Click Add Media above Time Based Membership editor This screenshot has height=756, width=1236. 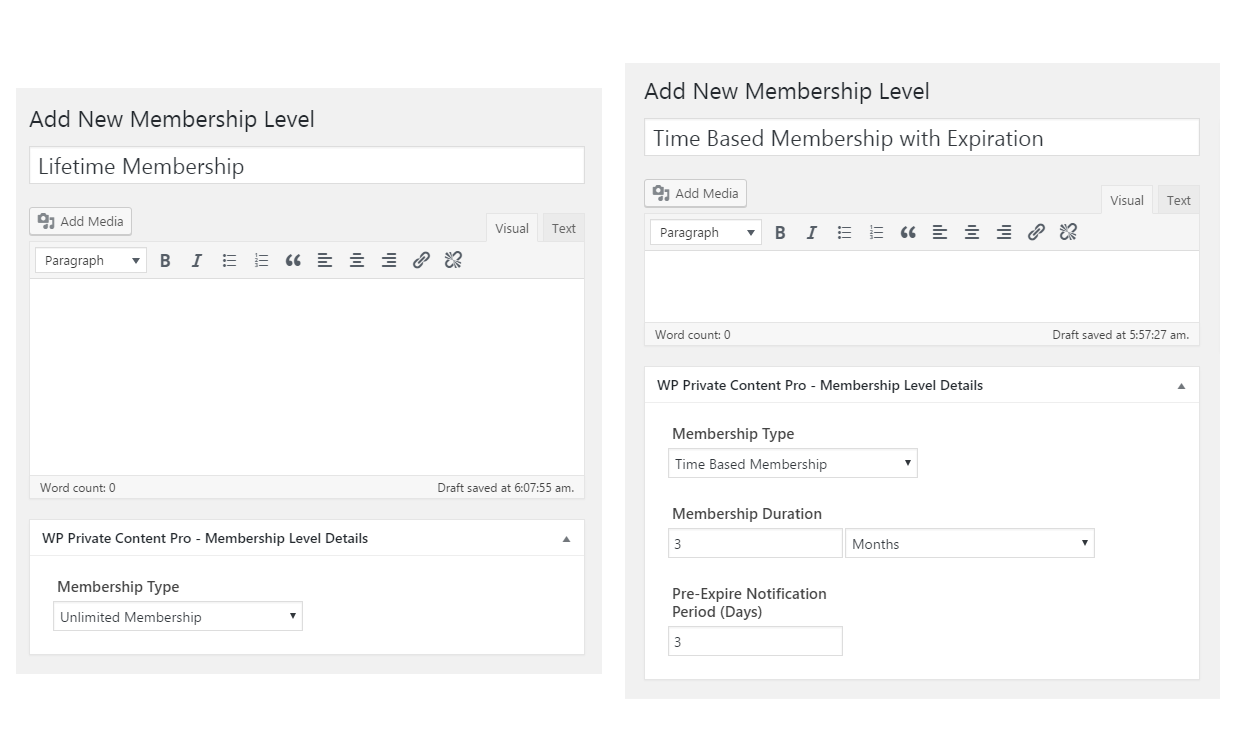[x=696, y=194]
